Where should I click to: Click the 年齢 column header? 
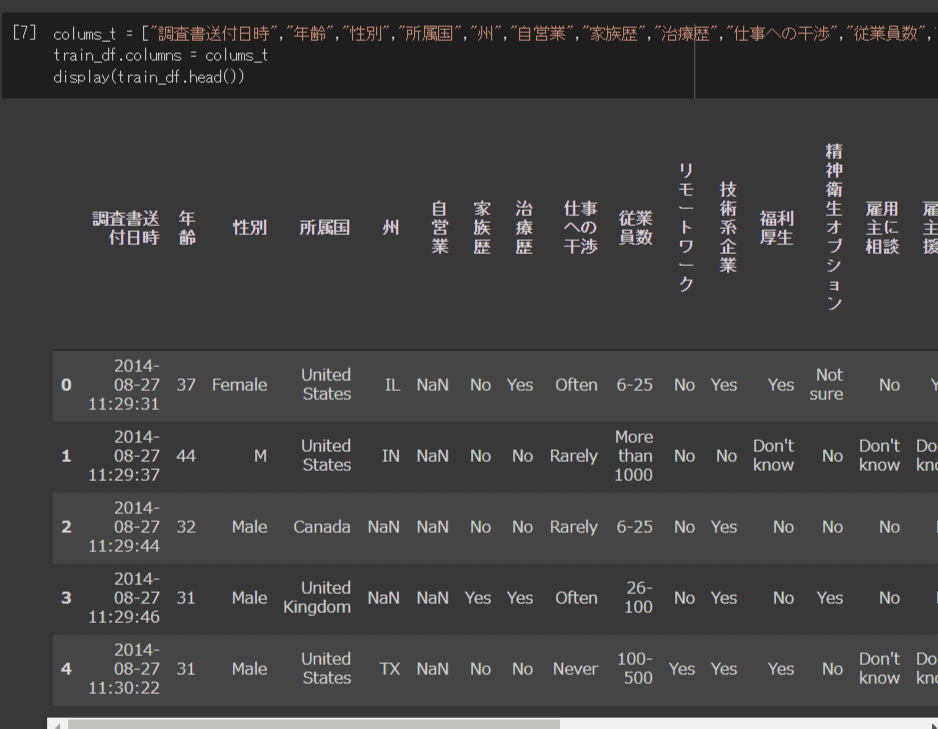[x=187, y=228]
